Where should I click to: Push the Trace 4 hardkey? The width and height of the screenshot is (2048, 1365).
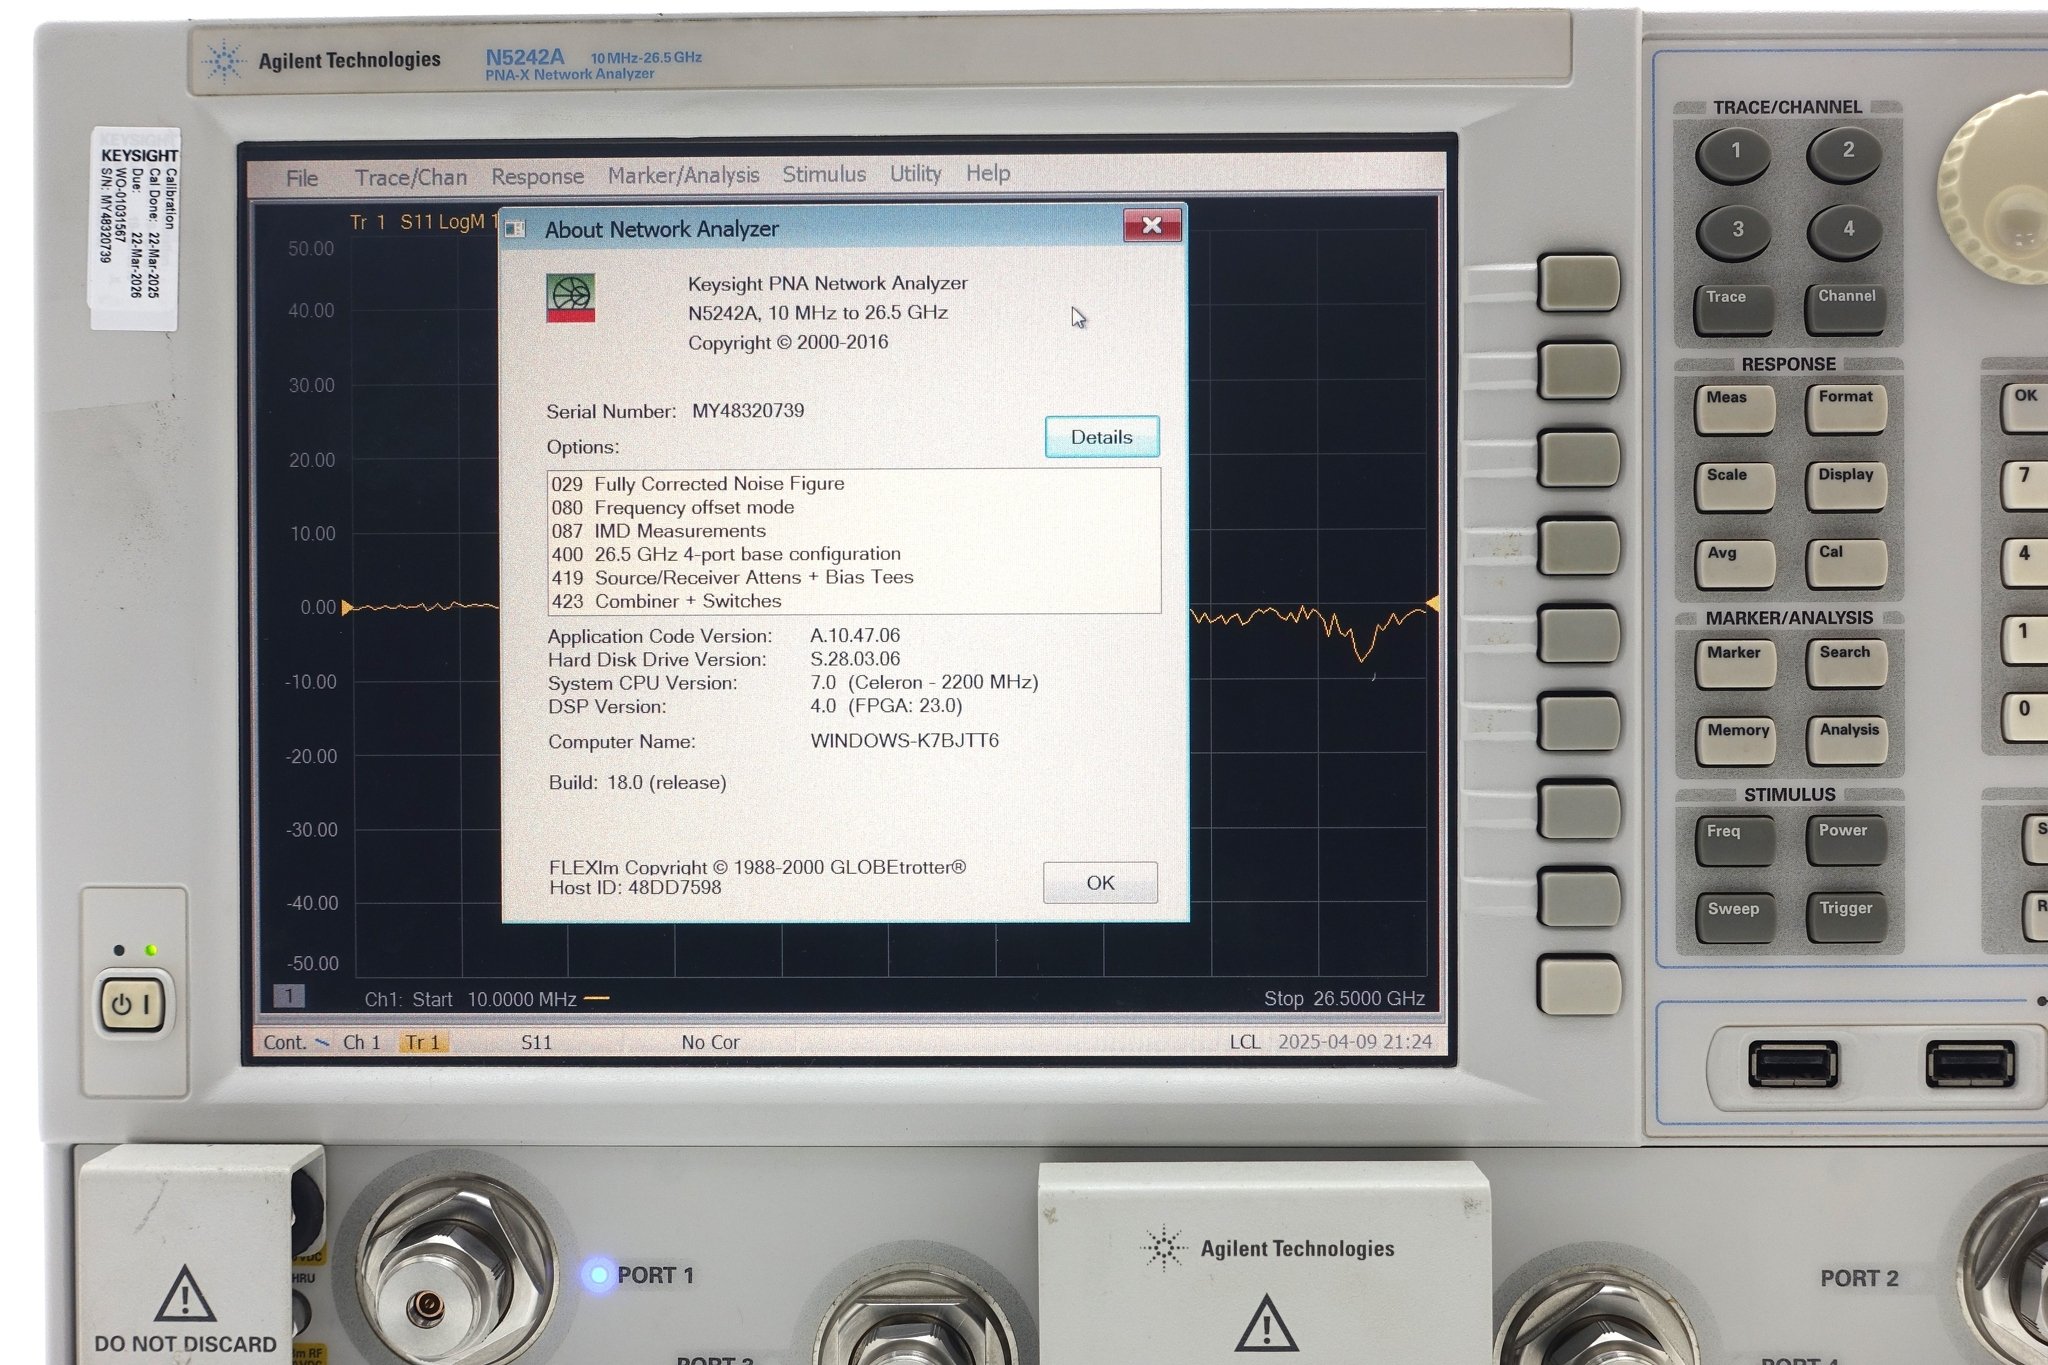pos(1846,232)
